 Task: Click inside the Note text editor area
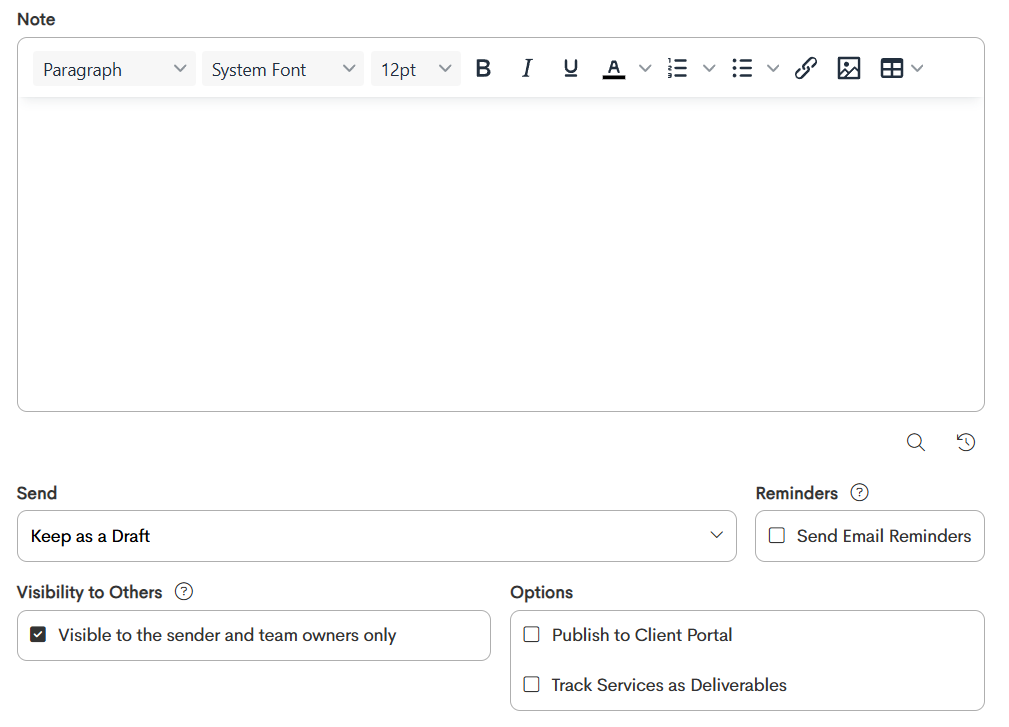click(x=501, y=254)
